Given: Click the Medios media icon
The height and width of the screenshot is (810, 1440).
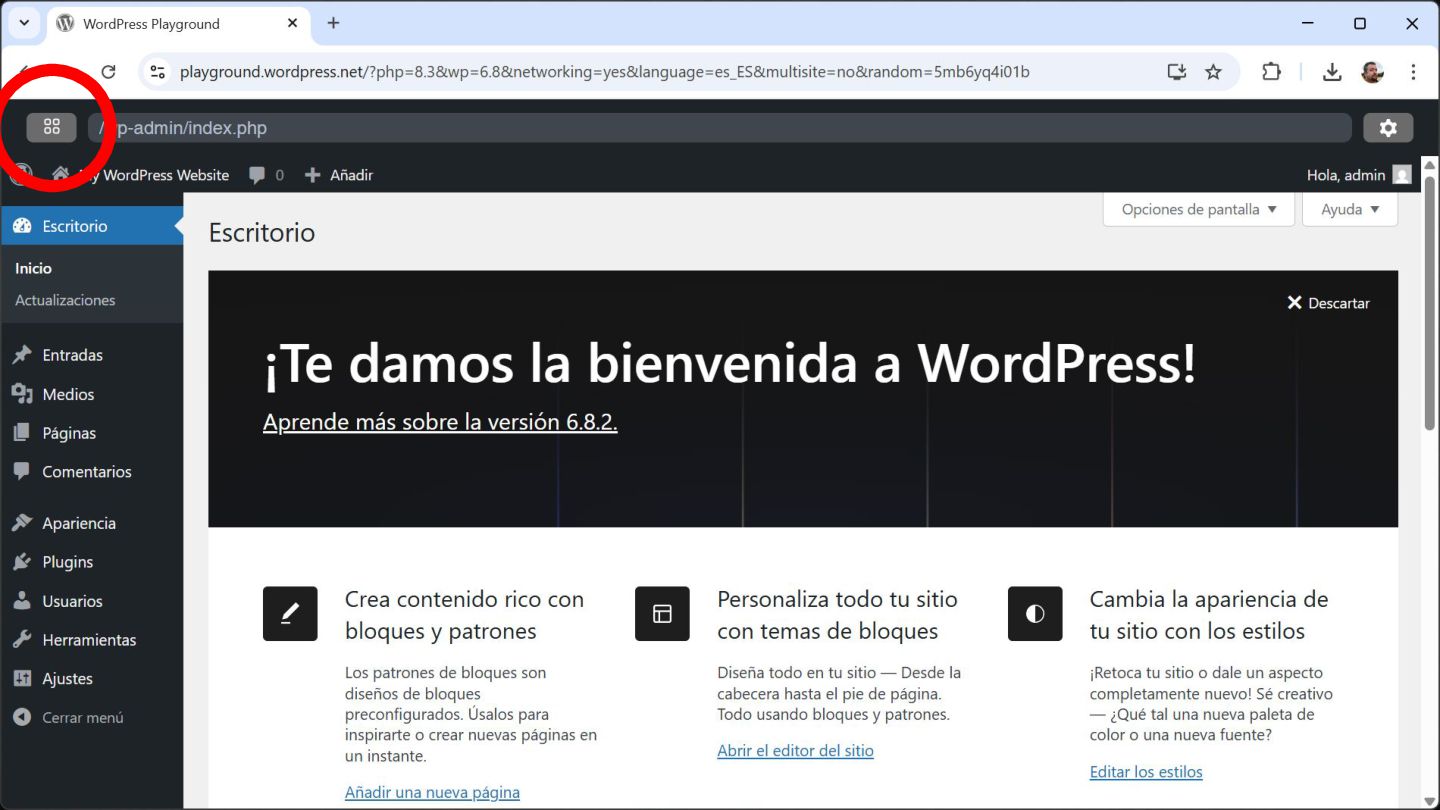Looking at the screenshot, I should [x=22, y=394].
